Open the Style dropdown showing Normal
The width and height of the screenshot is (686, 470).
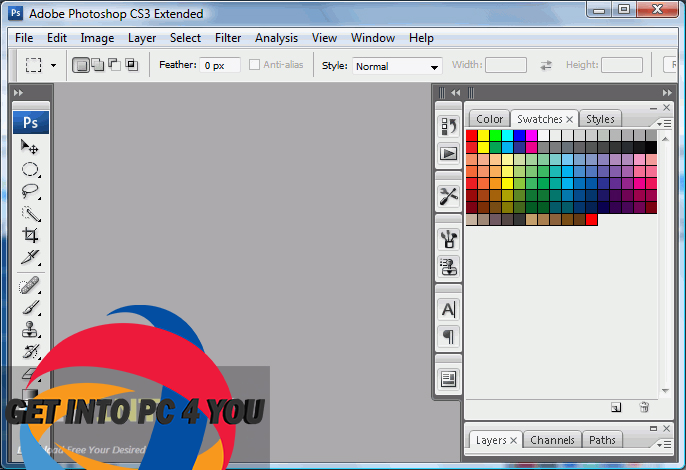(397, 66)
